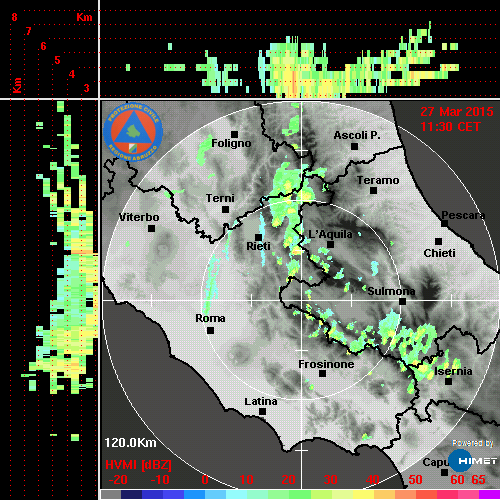
Task: Click the Rieti city marker square
Action: click(x=258, y=237)
